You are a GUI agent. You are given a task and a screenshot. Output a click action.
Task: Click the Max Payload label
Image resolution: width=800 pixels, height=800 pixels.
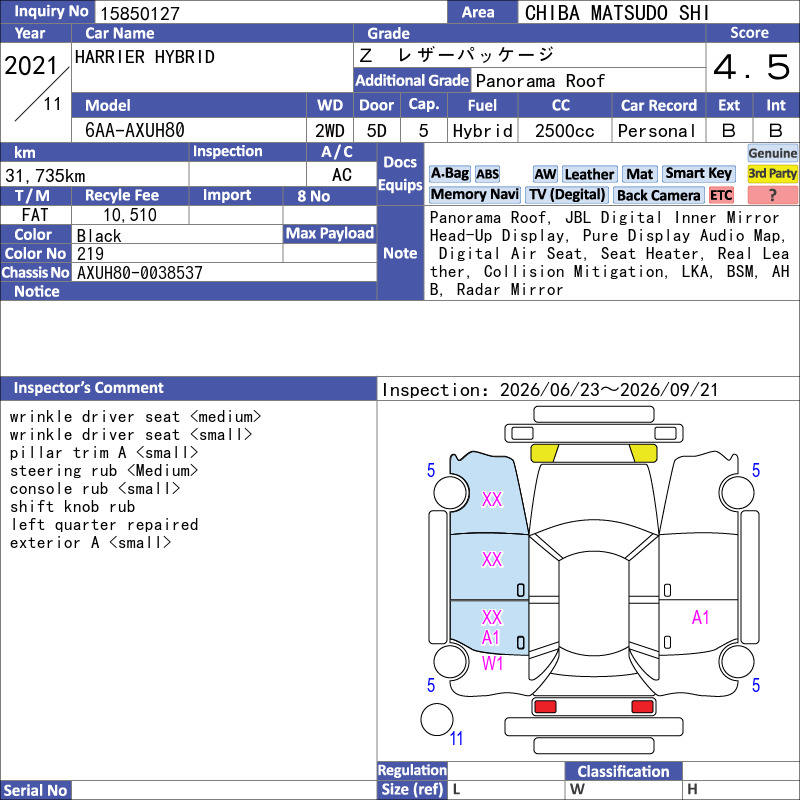point(330,233)
